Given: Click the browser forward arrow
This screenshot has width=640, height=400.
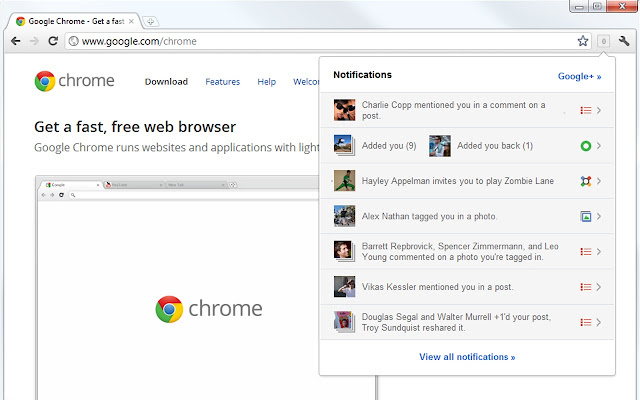Looking at the screenshot, I should [x=34, y=41].
